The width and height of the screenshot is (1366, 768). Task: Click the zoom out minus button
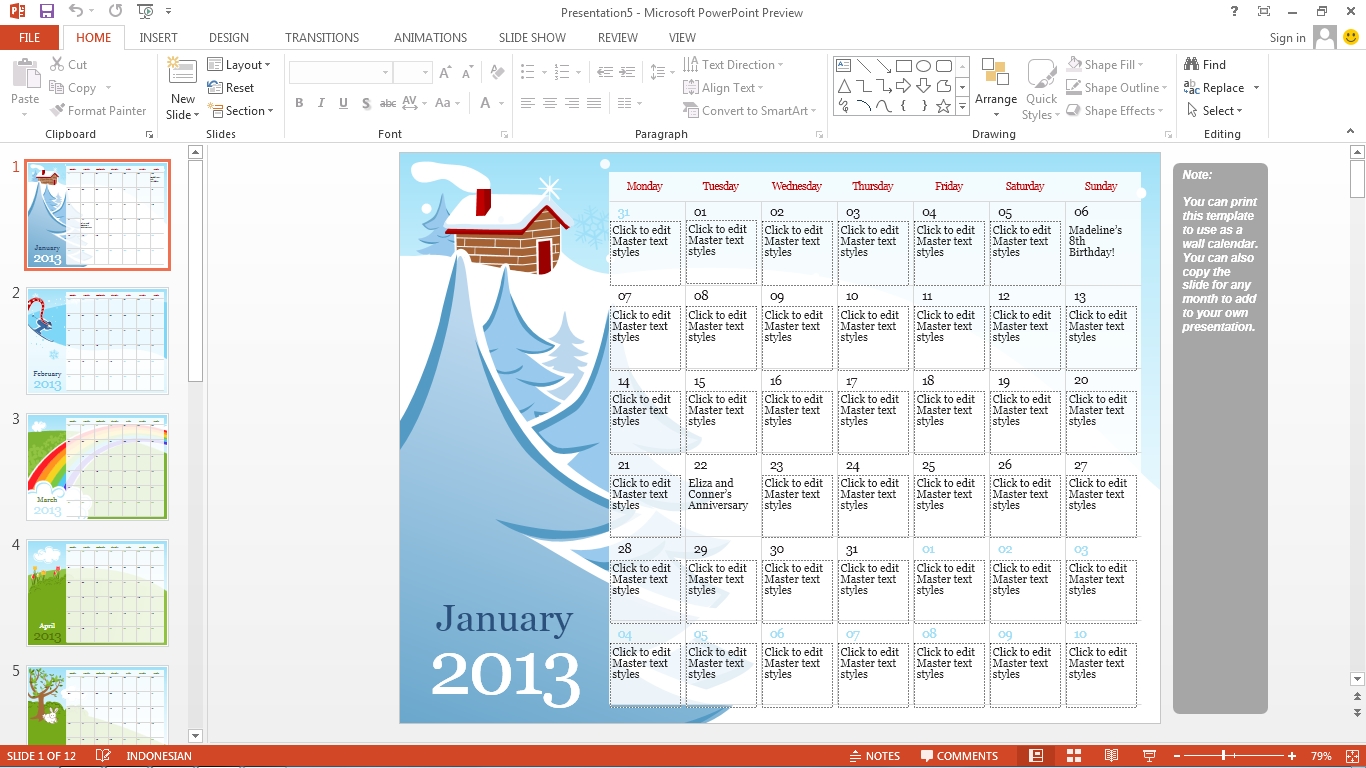click(x=1177, y=756)
